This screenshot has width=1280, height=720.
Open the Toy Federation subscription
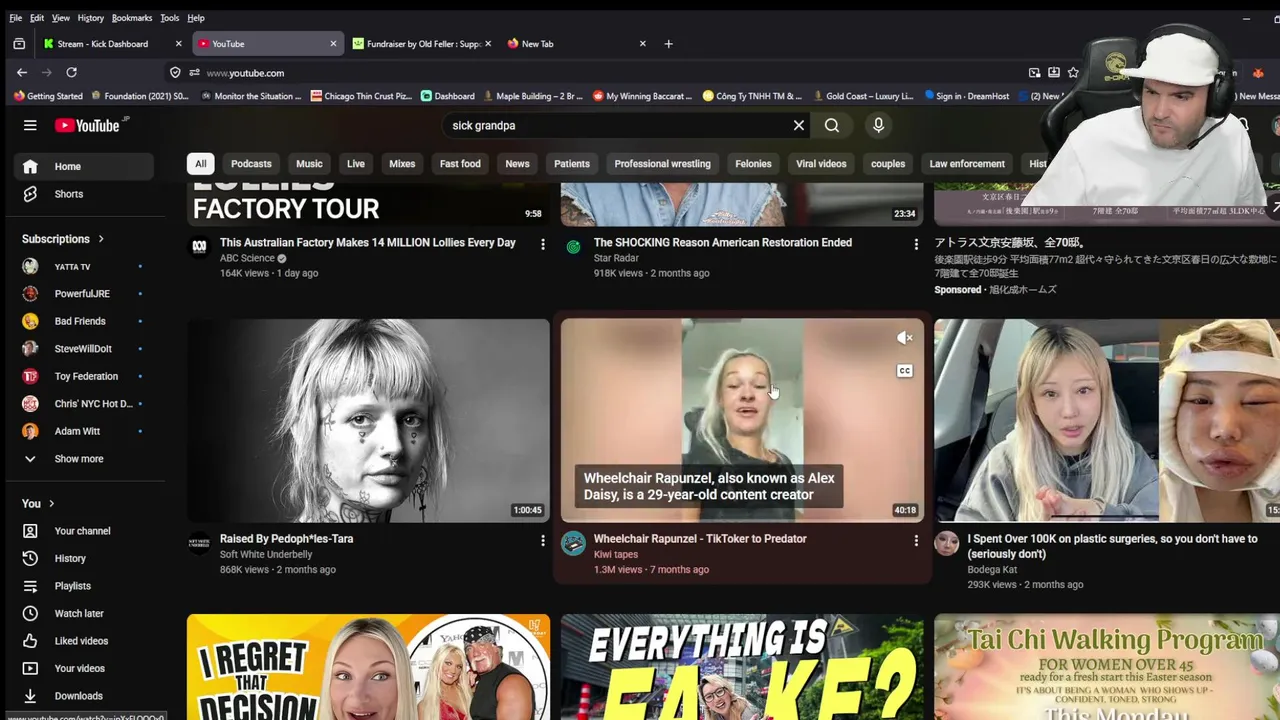click(83, 376)
